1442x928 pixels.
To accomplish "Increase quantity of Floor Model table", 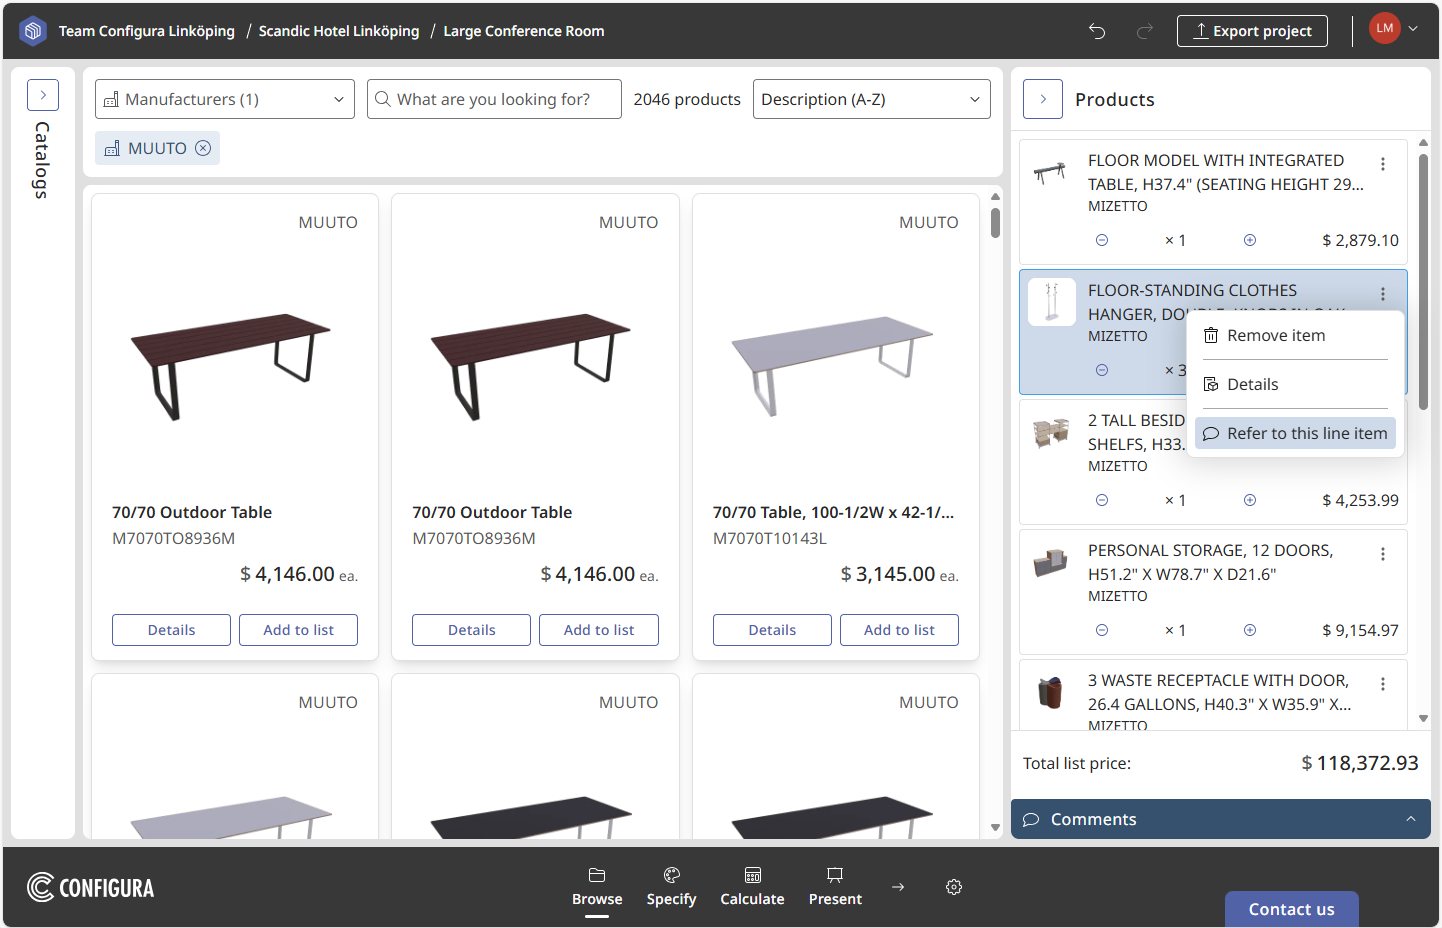I will (1250, 240).
